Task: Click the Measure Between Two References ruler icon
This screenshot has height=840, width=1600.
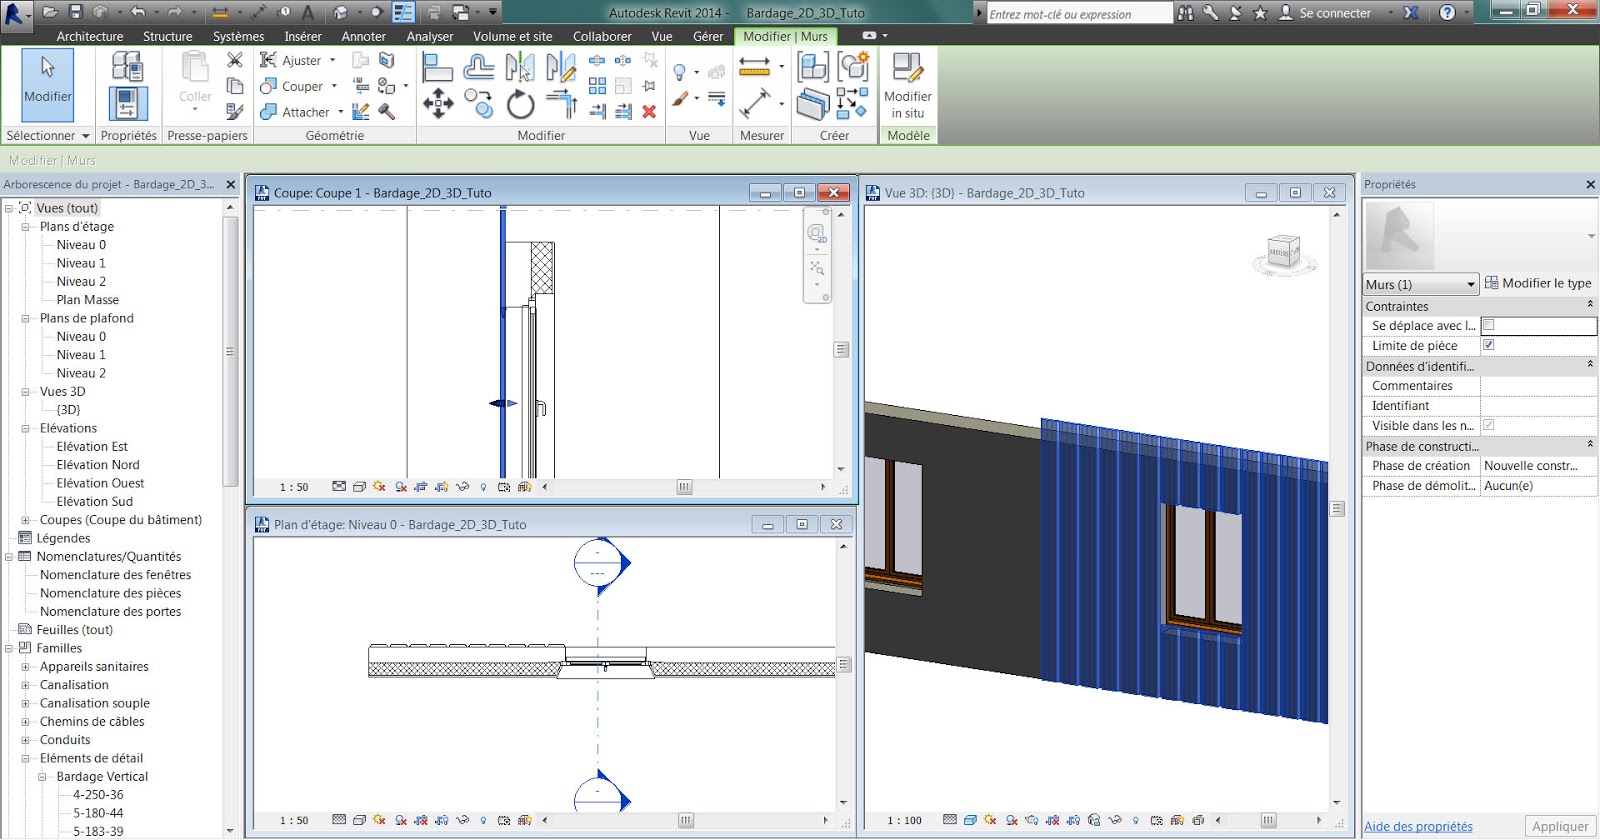Action: coord(755,67)
